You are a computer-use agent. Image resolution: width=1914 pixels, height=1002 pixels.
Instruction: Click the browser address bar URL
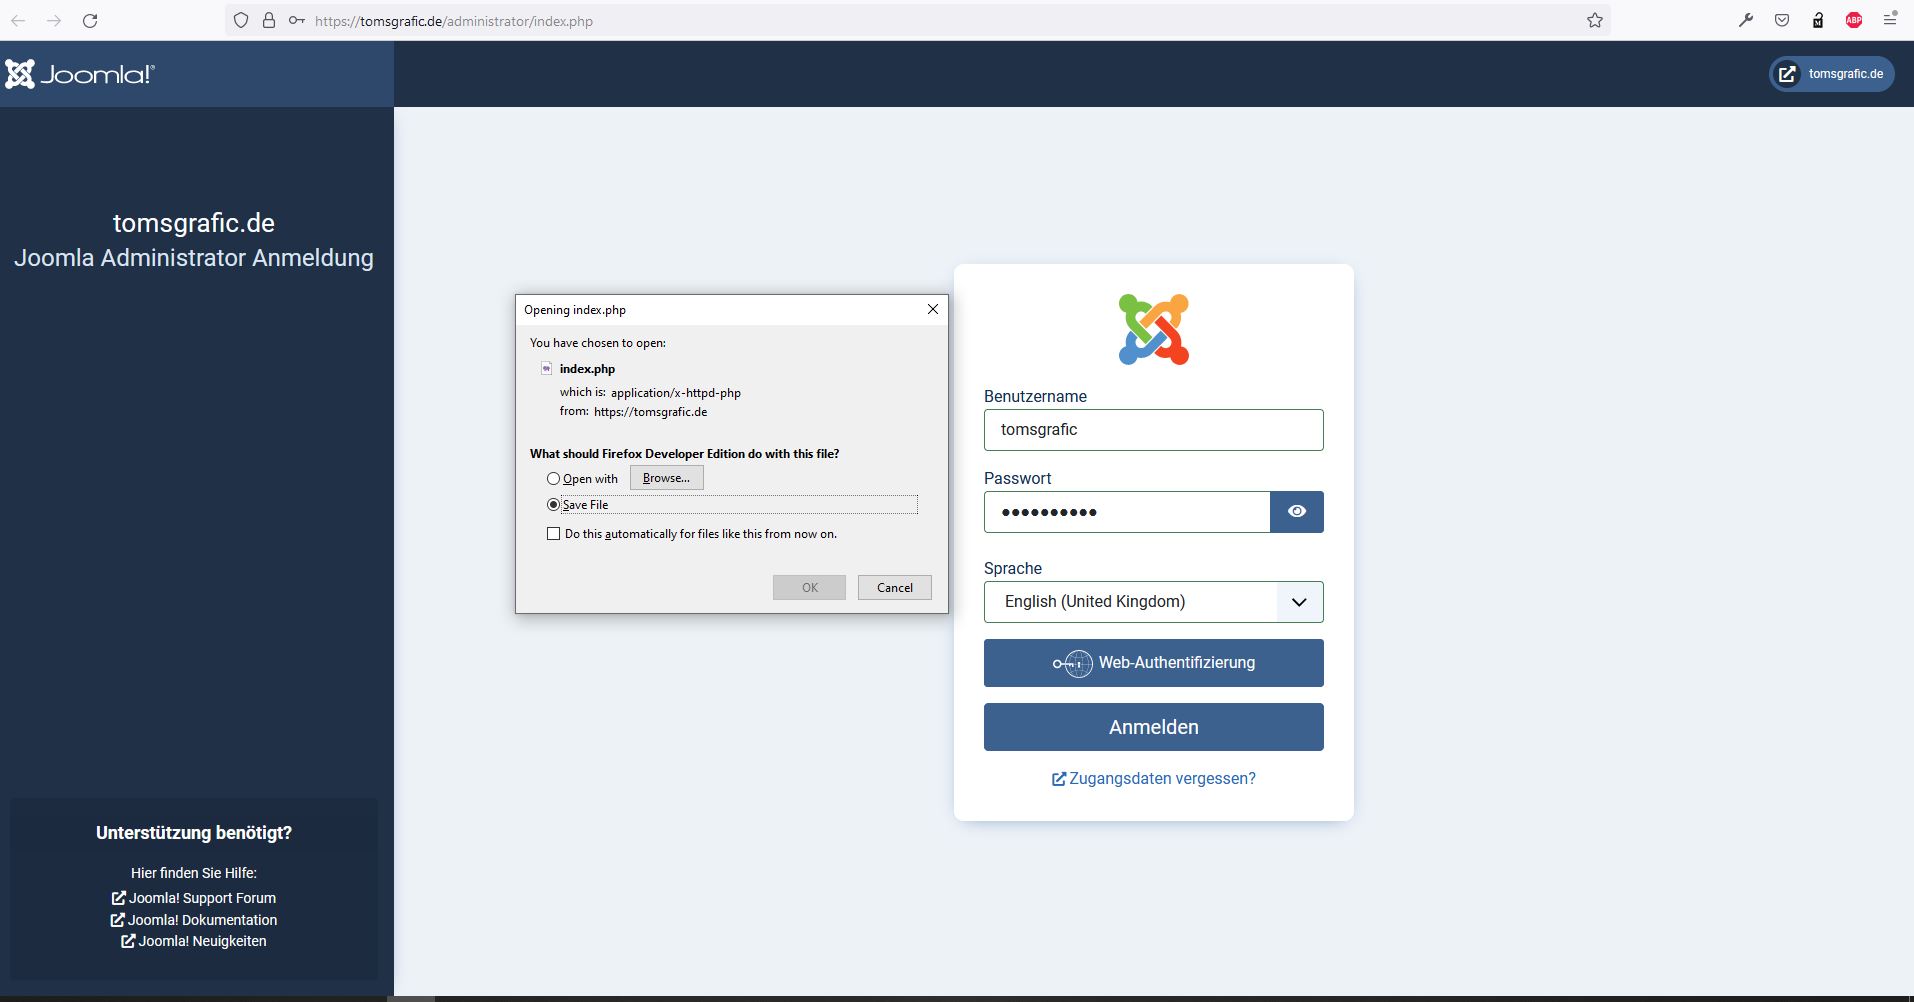[x=454, y=21]
